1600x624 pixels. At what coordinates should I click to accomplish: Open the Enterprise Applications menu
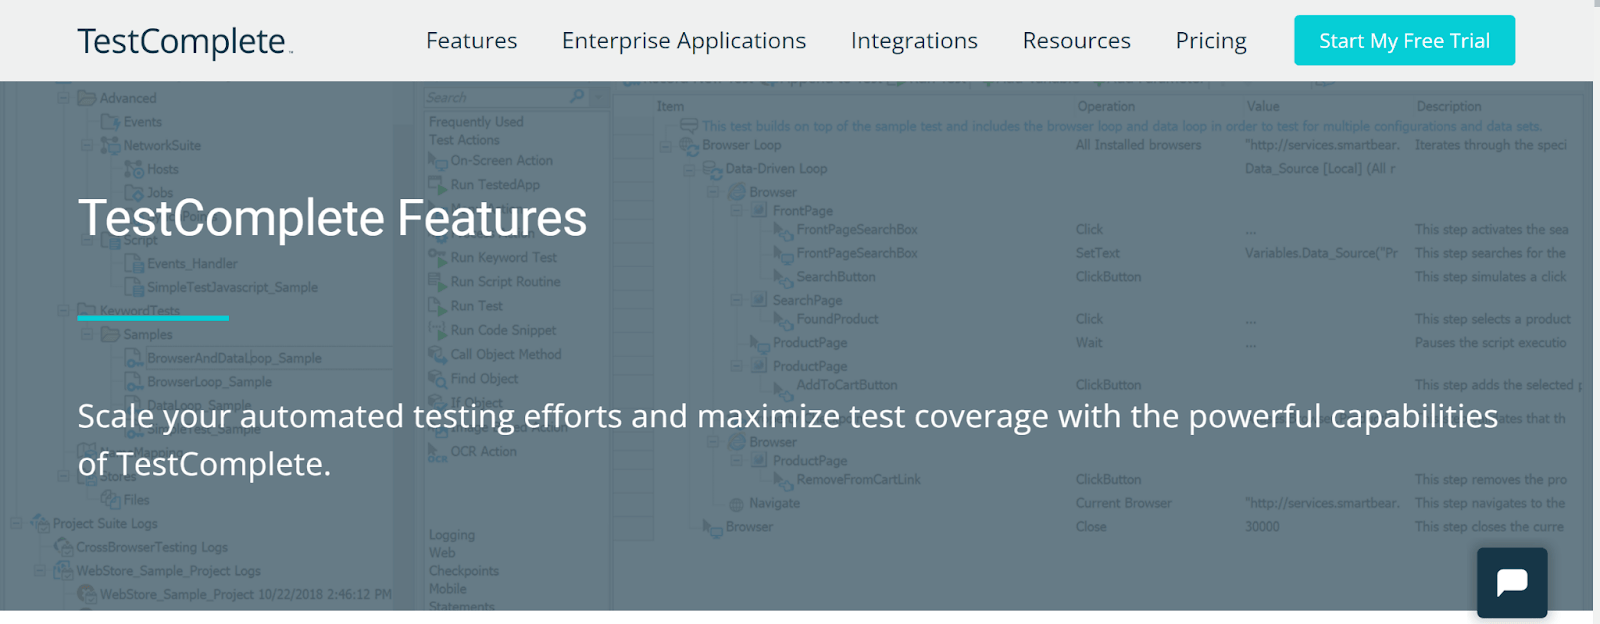point(683,41)
